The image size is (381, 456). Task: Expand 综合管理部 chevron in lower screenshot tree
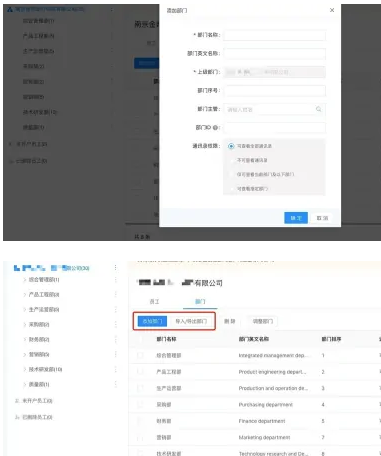pyautogui.click(x=24, y=280)
